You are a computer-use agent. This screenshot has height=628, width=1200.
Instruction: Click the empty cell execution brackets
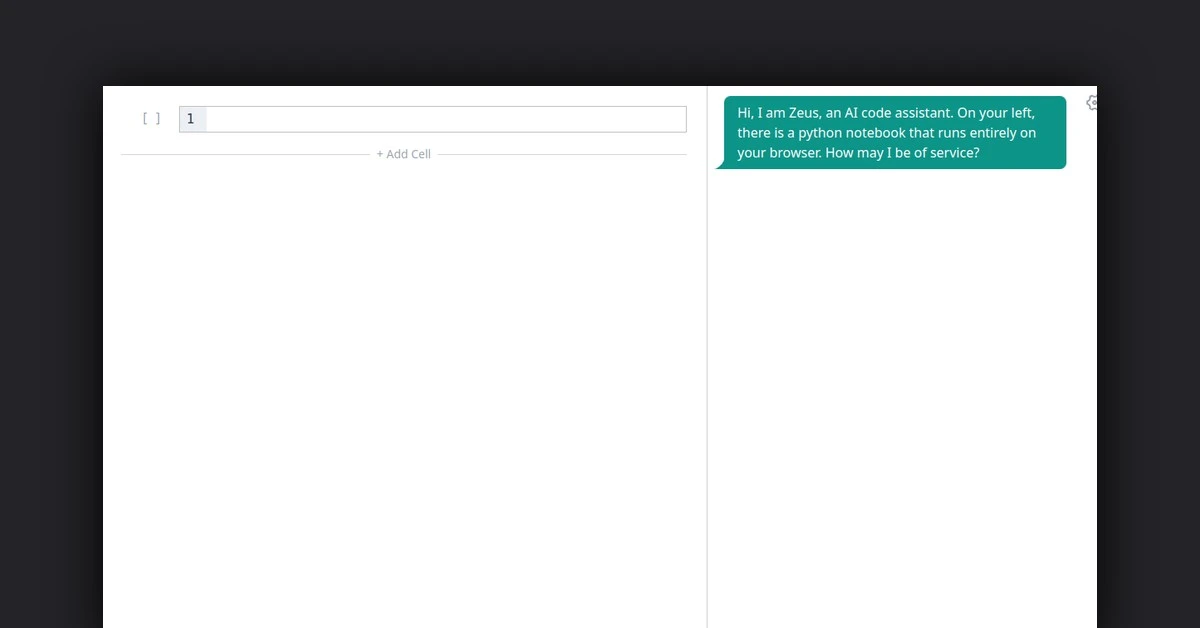151,119
